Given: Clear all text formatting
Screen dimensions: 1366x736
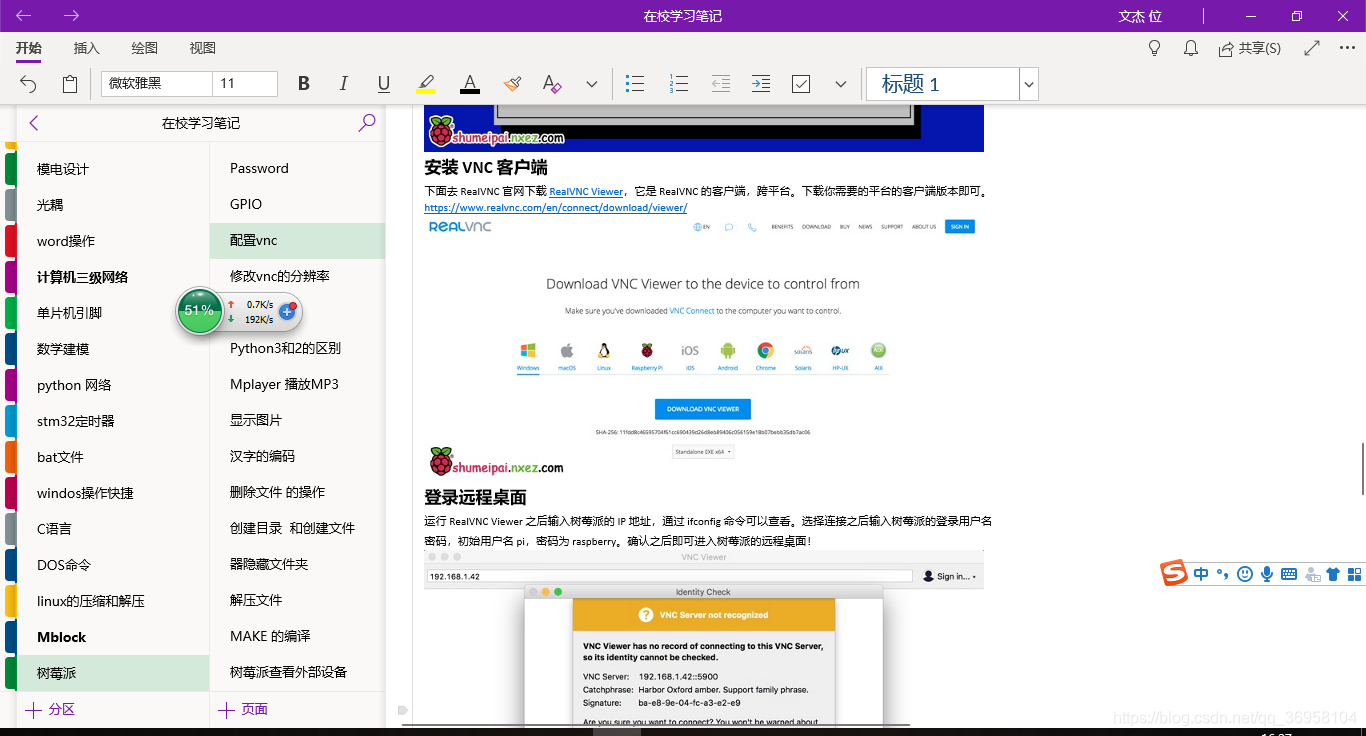Looking at the screenshot, I should 551,84.
